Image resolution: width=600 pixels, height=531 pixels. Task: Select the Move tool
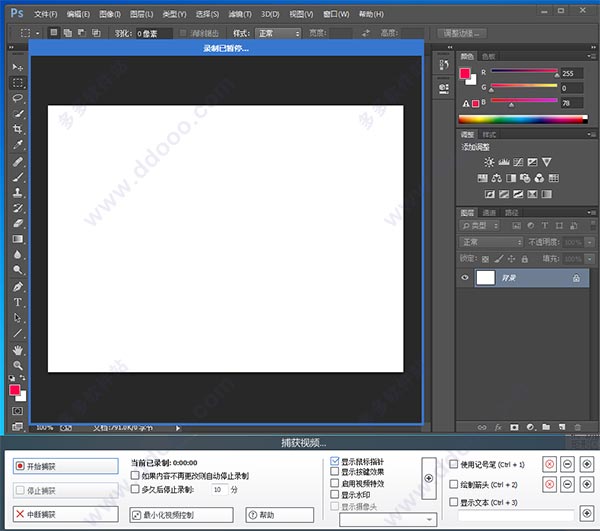(17, 67)
